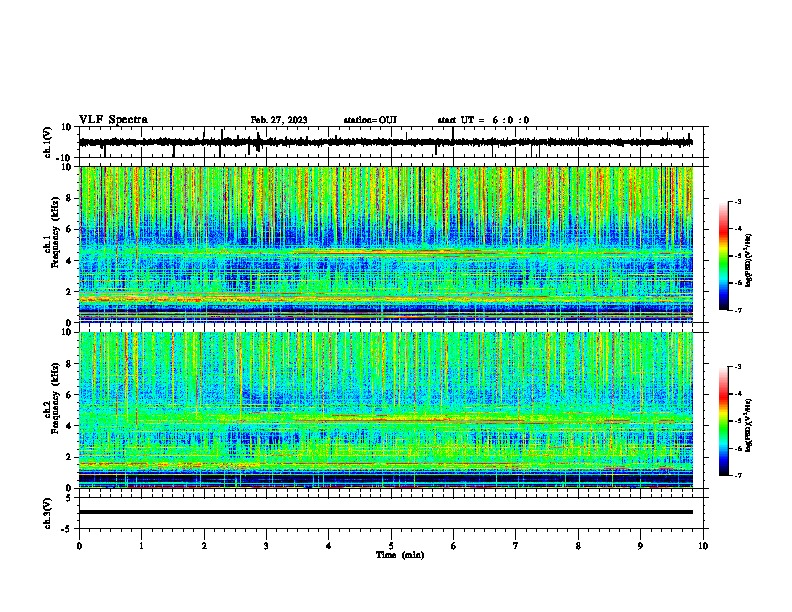
Task: Click the ch.1 colorbar "log(PSD)" label
Action: tap(749, 260)
